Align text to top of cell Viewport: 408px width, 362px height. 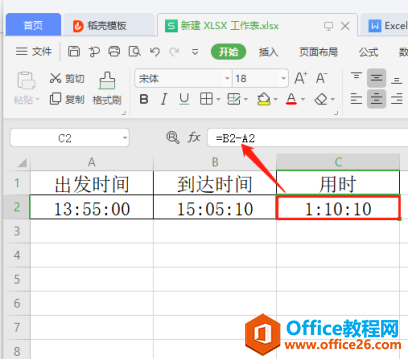(x=356, y=77)
